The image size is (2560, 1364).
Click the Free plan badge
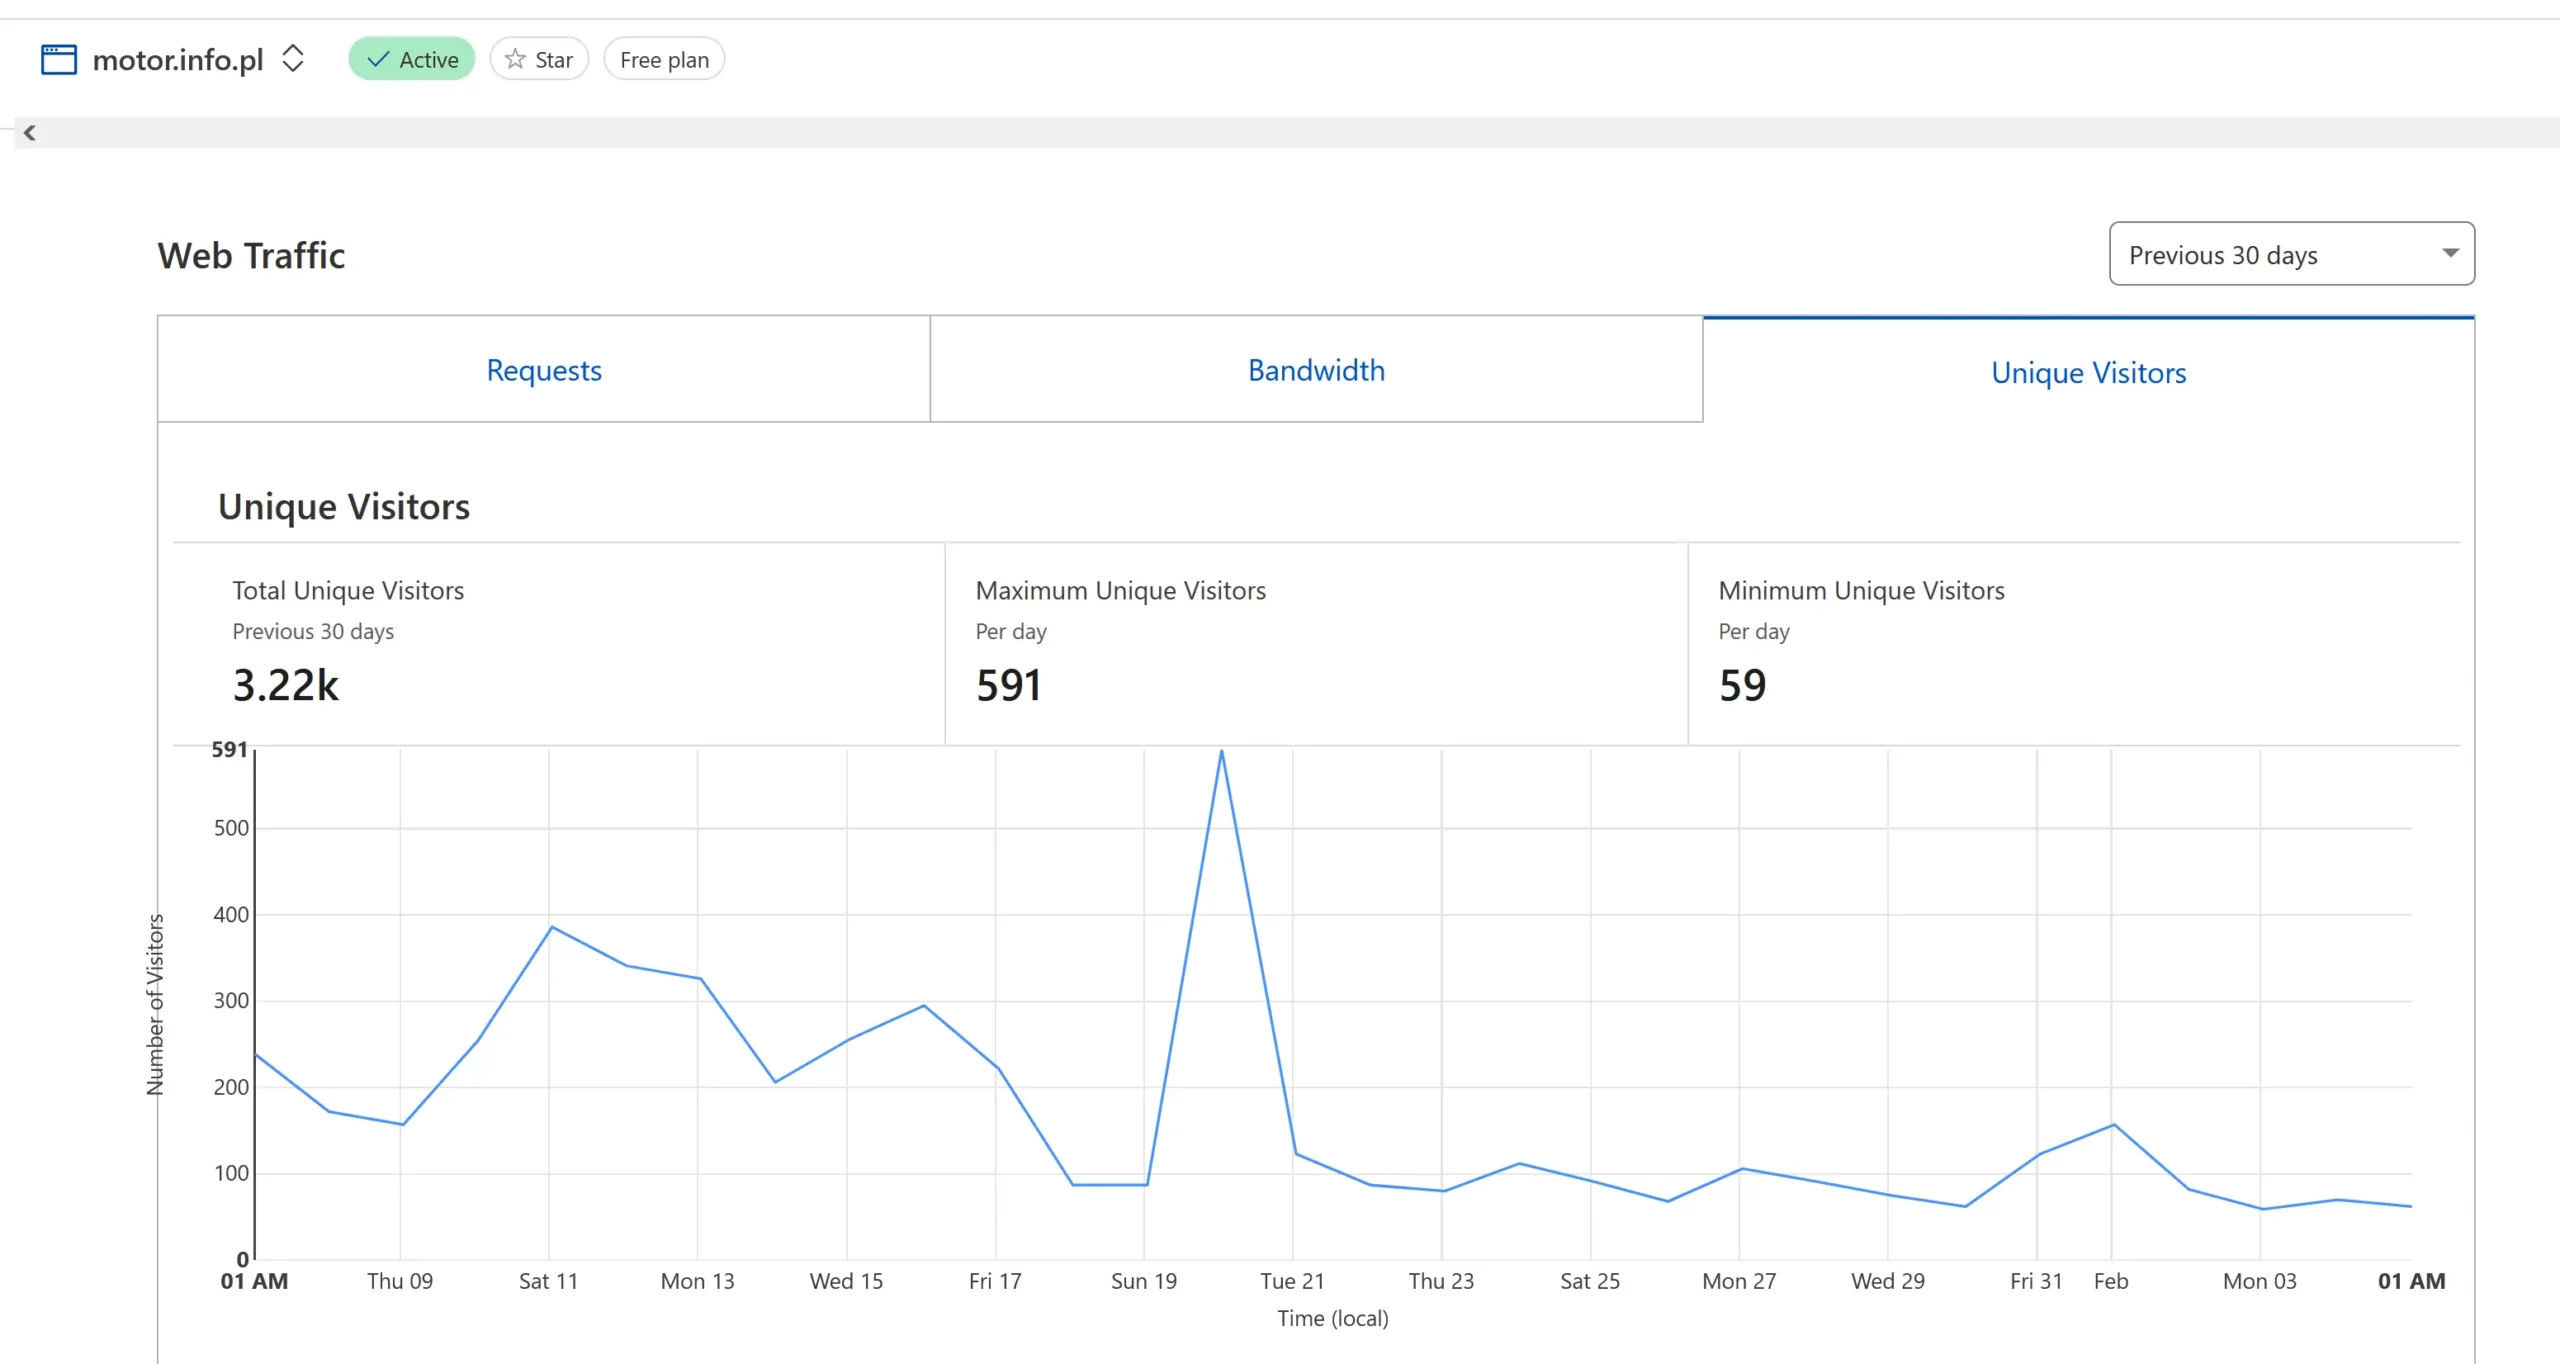[664, 60]
